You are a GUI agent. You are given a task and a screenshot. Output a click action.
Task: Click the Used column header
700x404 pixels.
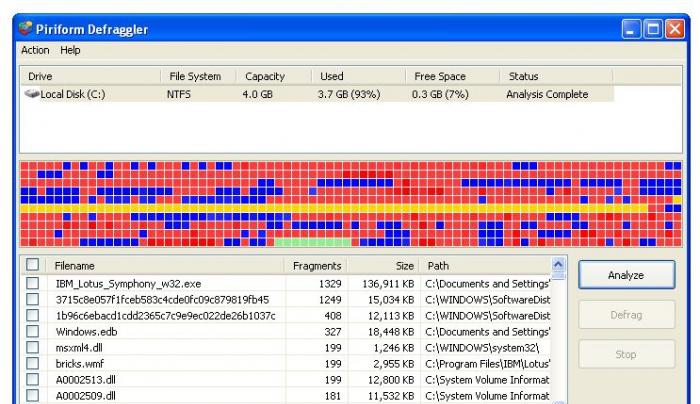point(359,76)
